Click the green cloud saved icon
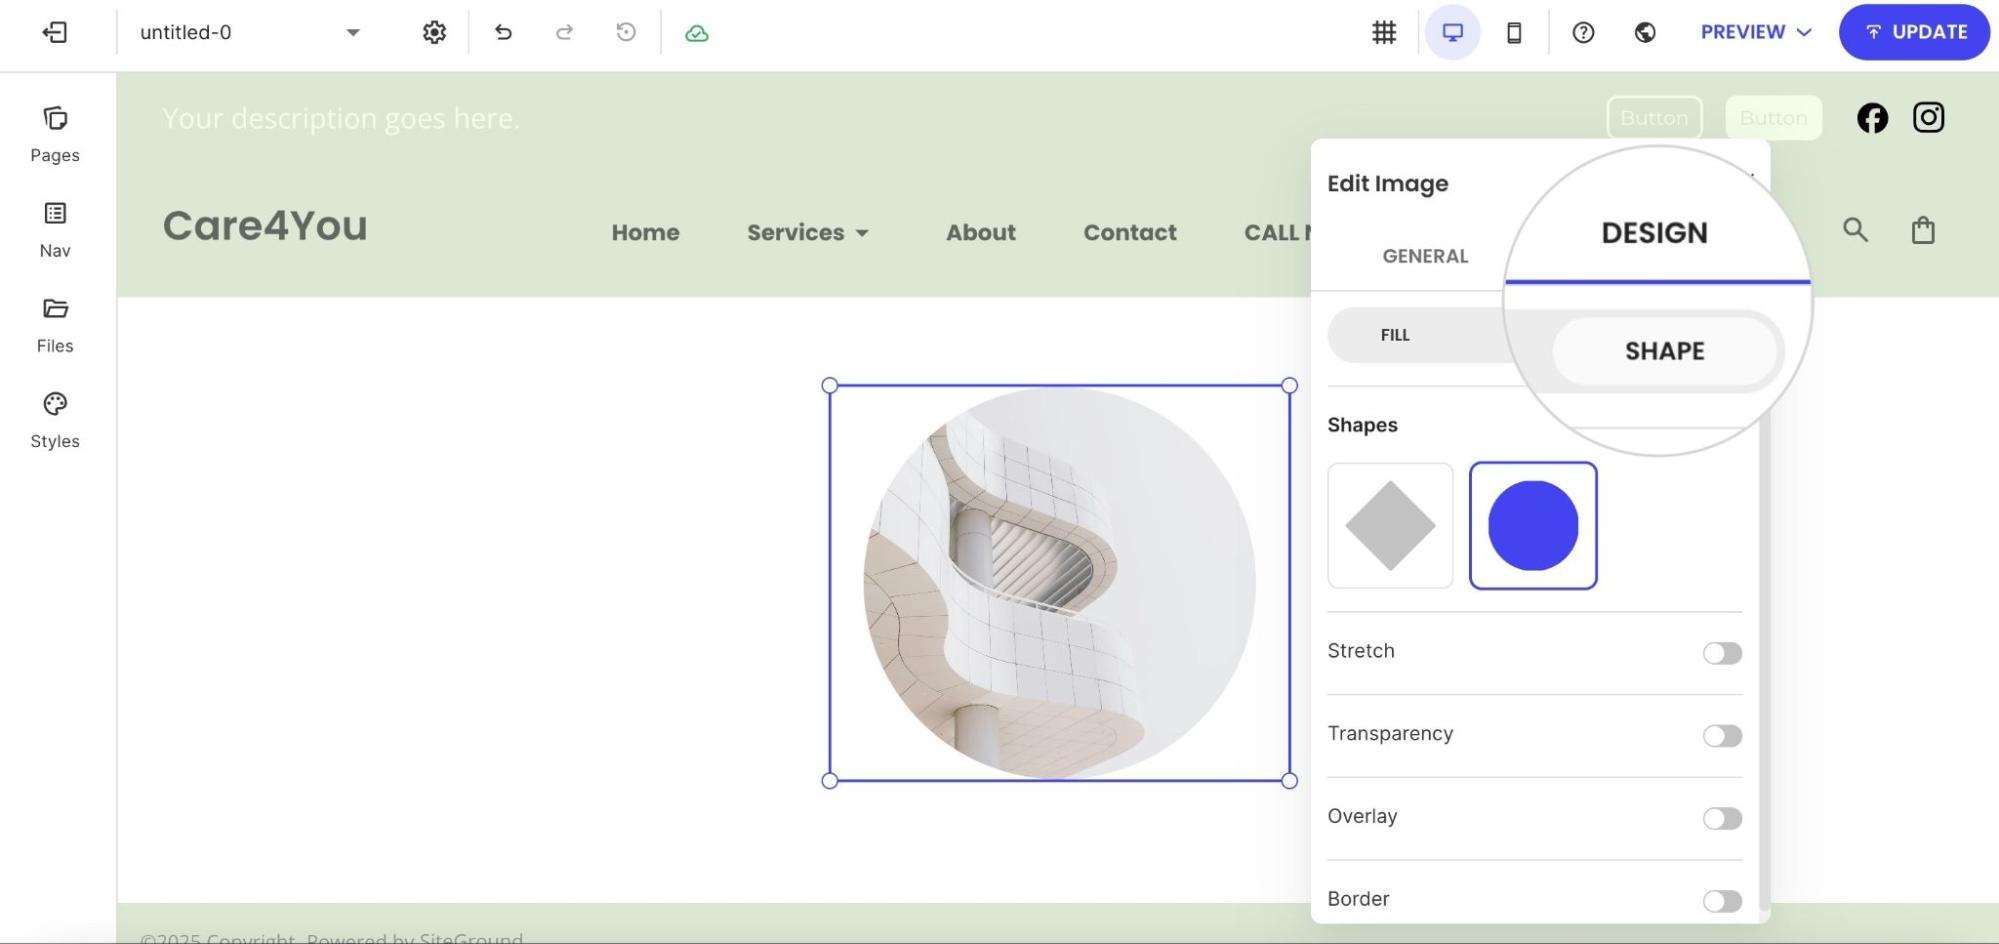 coord(697,33)
